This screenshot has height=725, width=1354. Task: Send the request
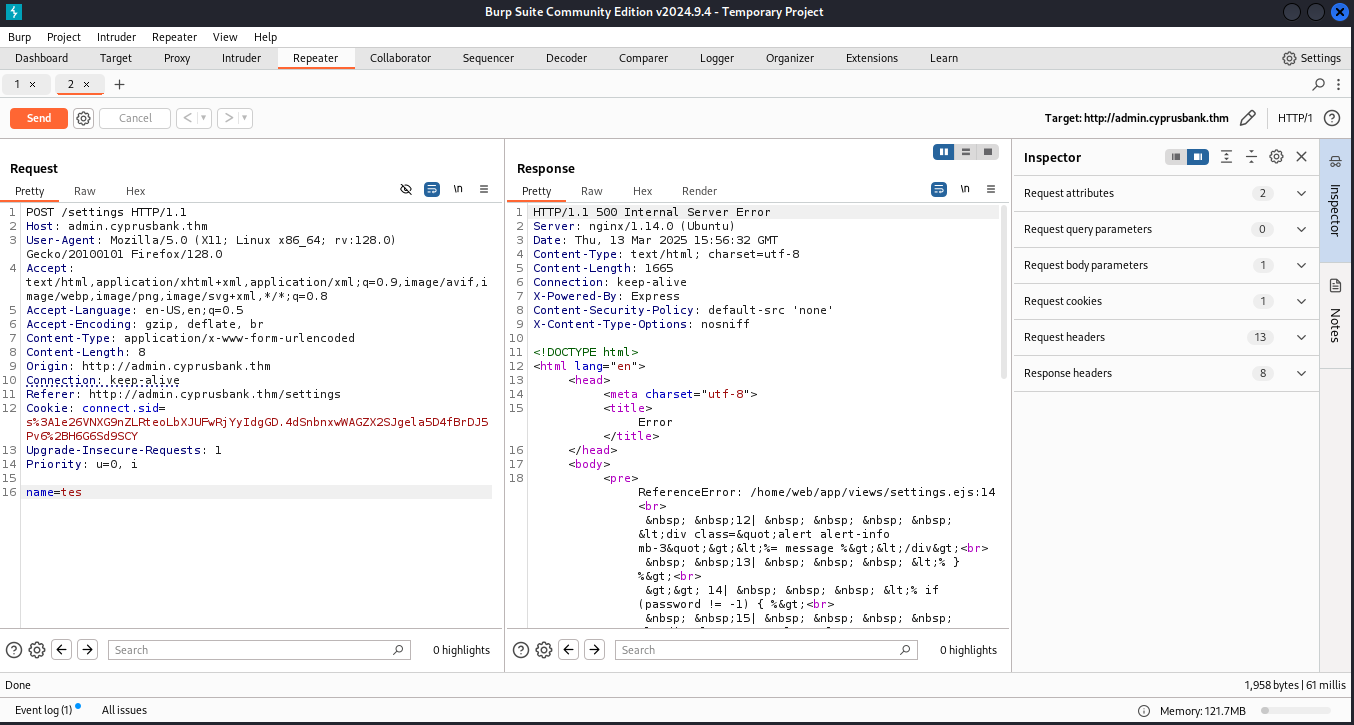coord(39,118)
